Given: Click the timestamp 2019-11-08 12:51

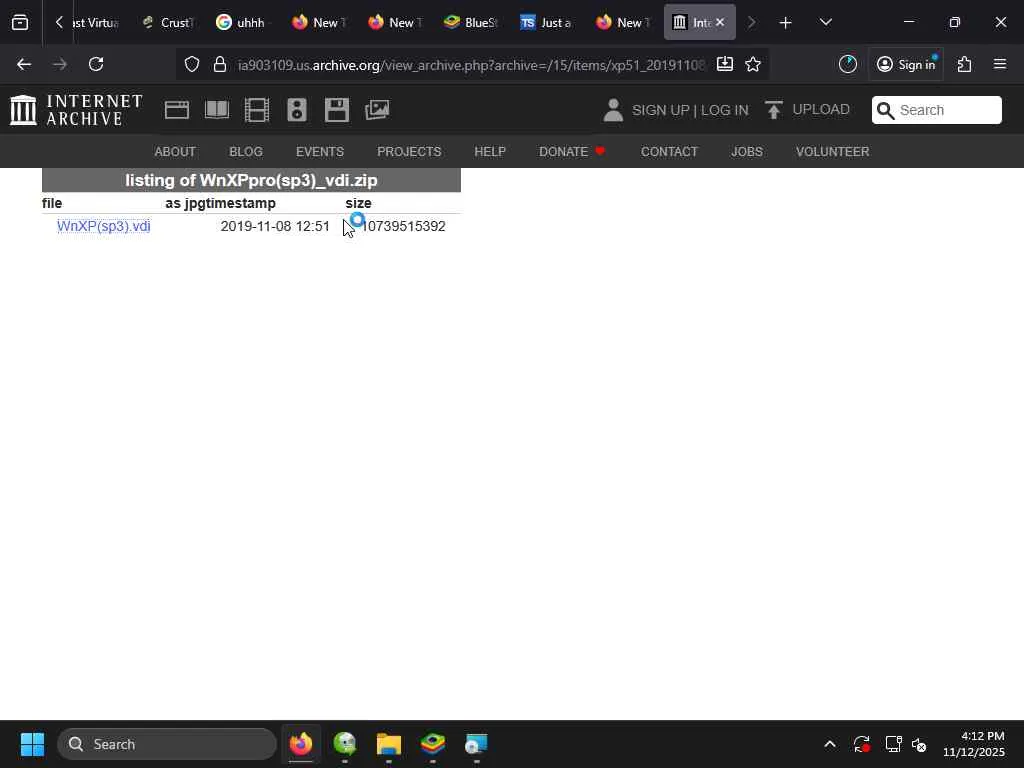Looking at the screenshot, I should coord(275,226).
